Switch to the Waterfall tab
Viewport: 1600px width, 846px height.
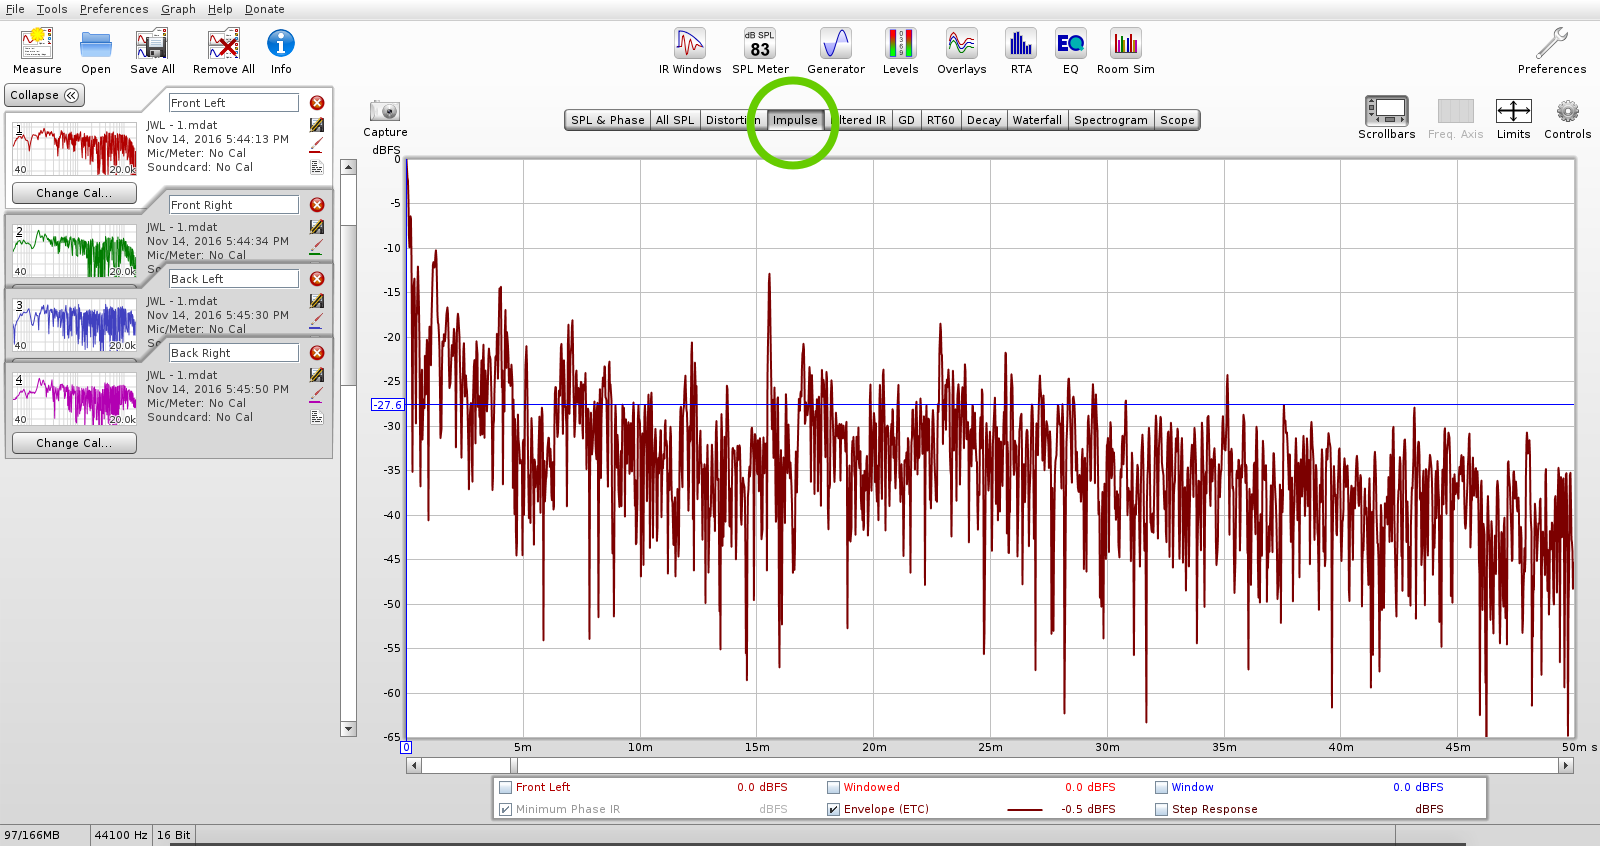(x=1037, y=120)
